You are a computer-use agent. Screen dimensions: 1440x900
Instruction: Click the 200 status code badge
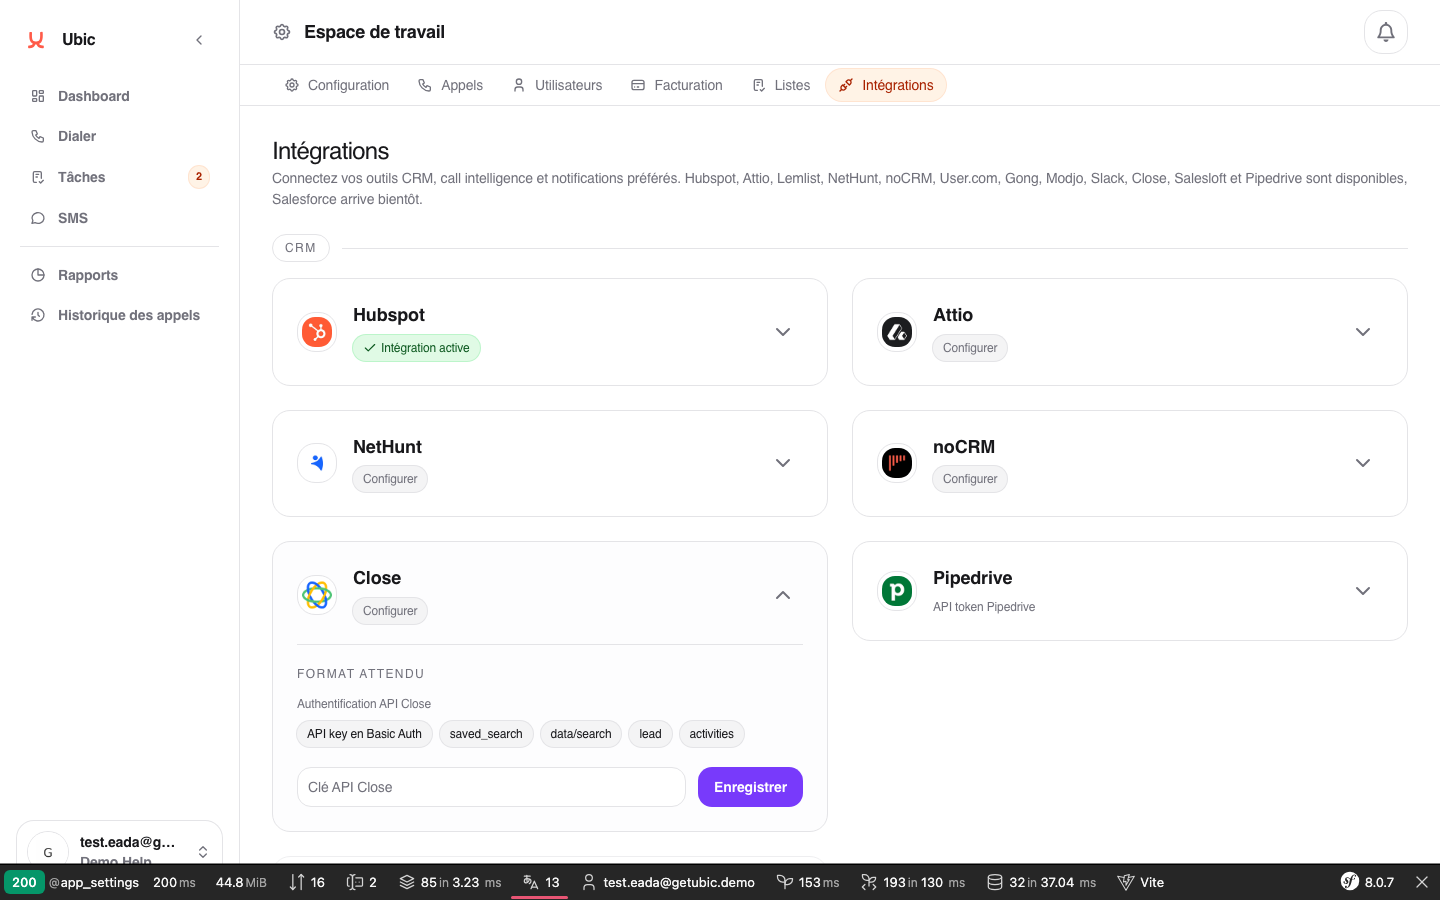[24, 882]
